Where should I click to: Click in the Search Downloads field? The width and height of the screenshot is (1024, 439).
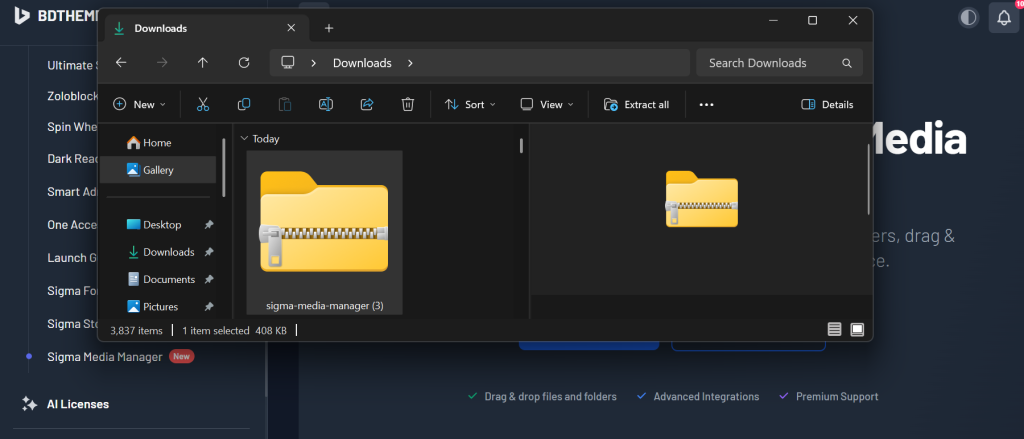click(779, 63)
